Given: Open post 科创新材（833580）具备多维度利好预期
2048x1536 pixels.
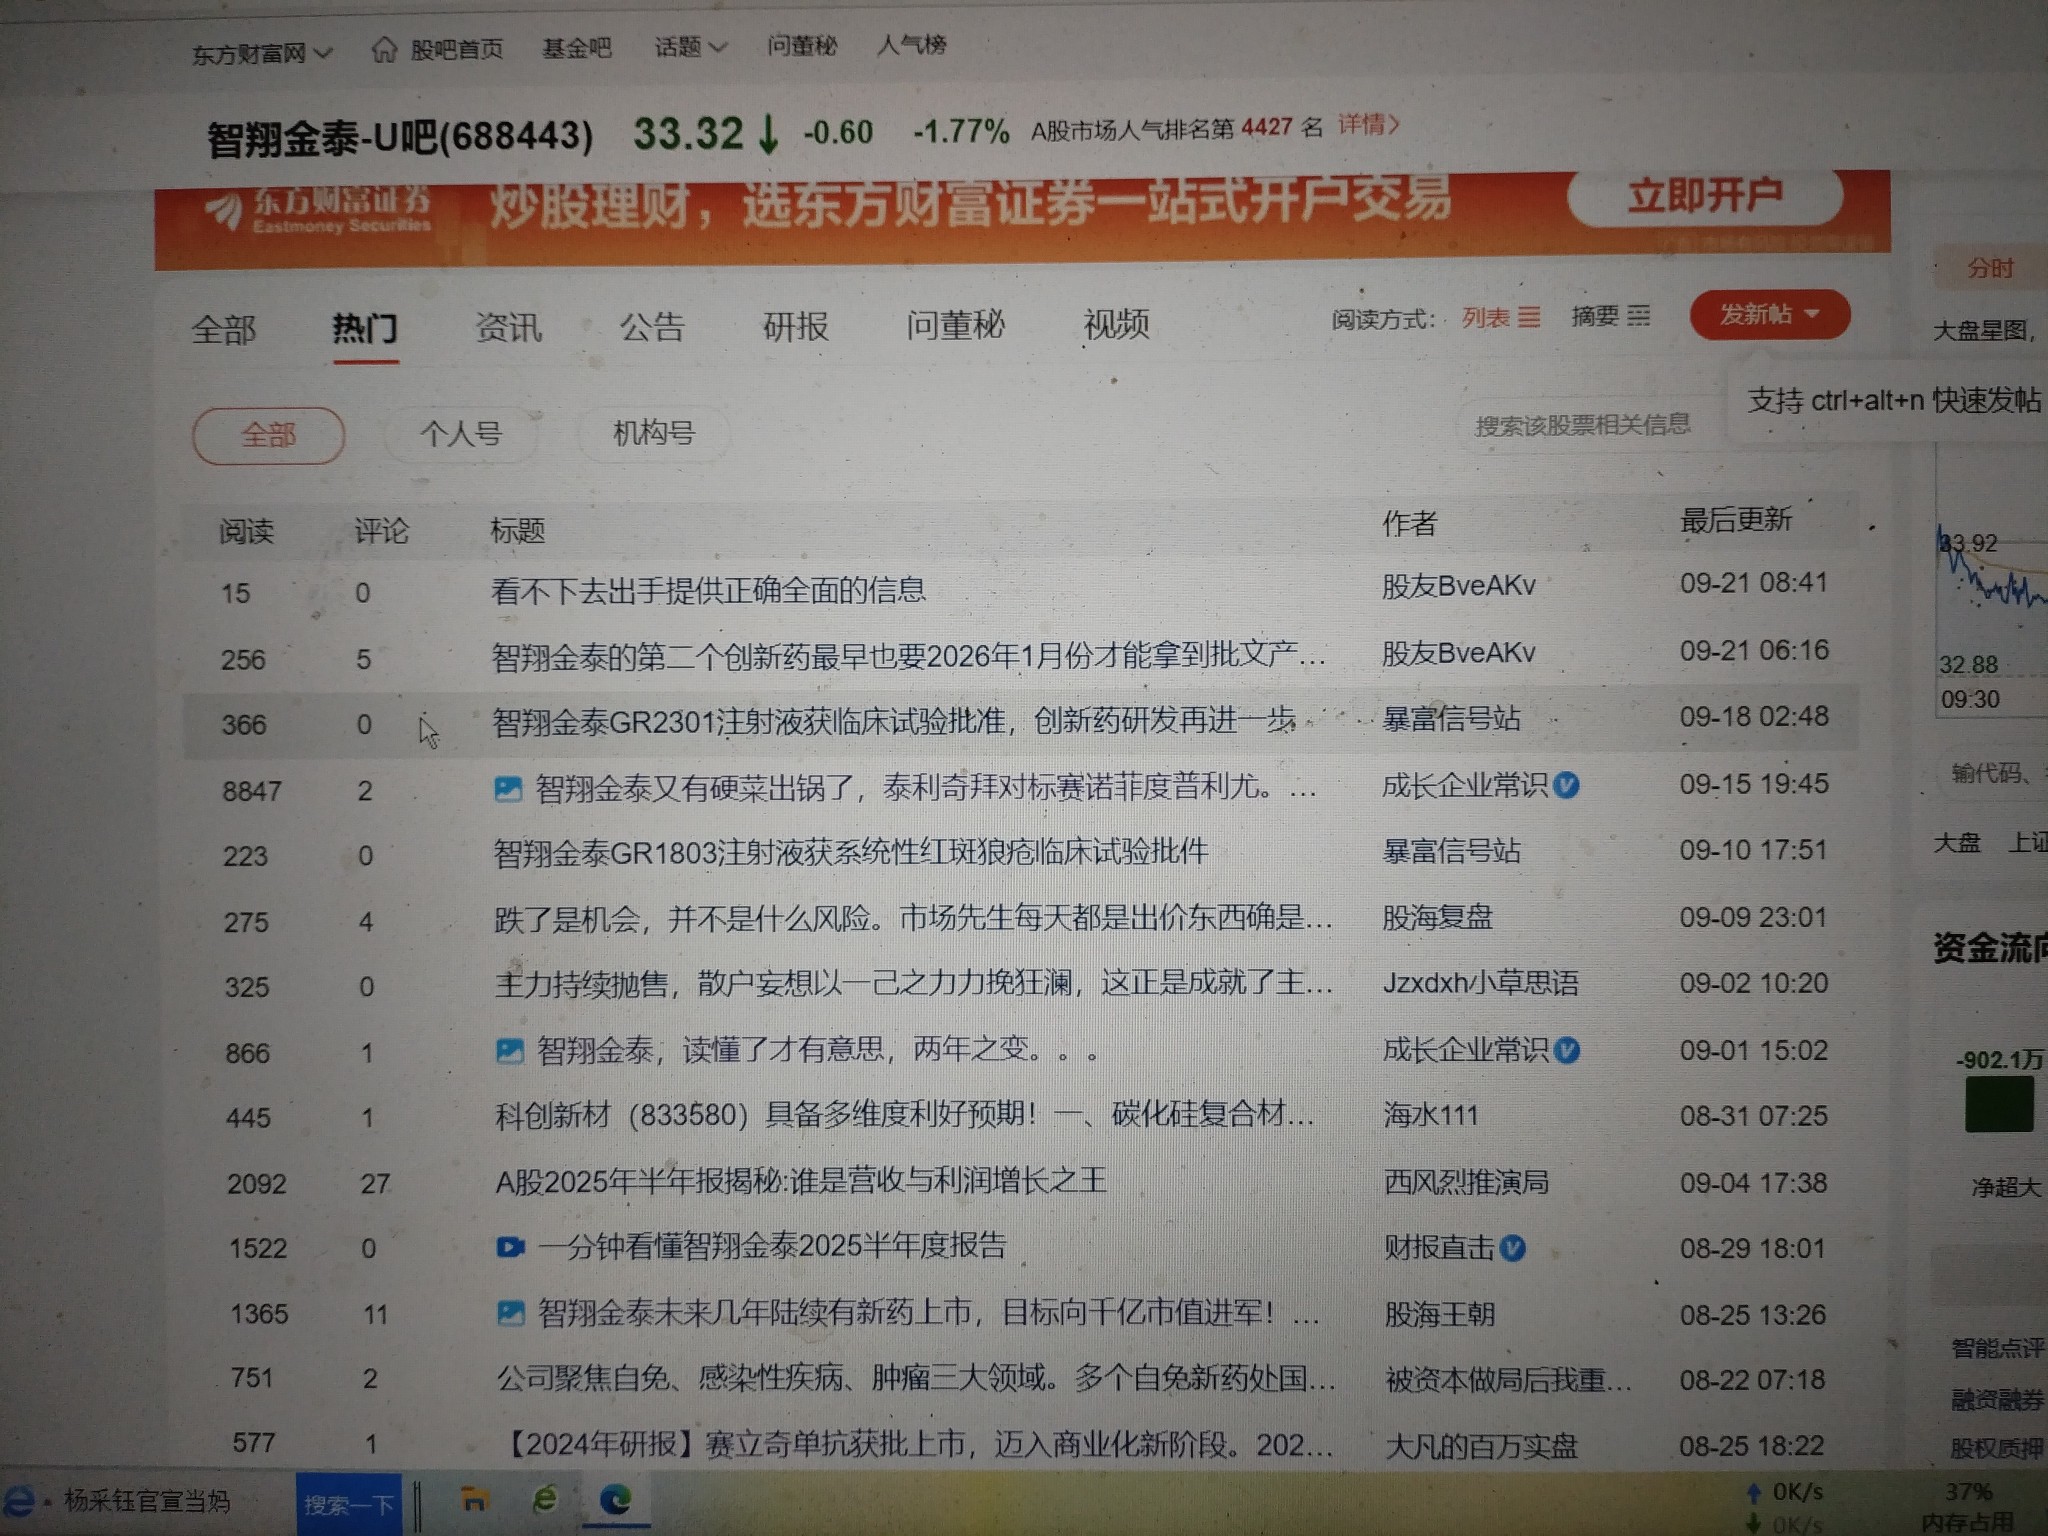Looking at the screenshot, I should pos(905,1114).
